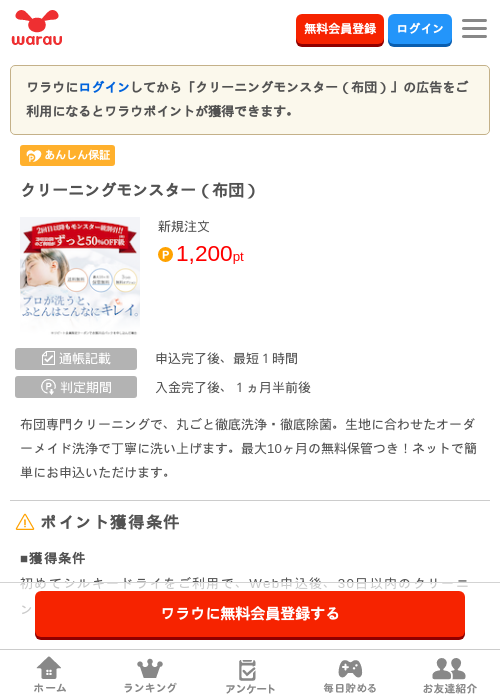Image resolution: width=500 pixels, height=700 pixels.
Task: Open the お友達紹介 people icon
Action: point(449,668)
